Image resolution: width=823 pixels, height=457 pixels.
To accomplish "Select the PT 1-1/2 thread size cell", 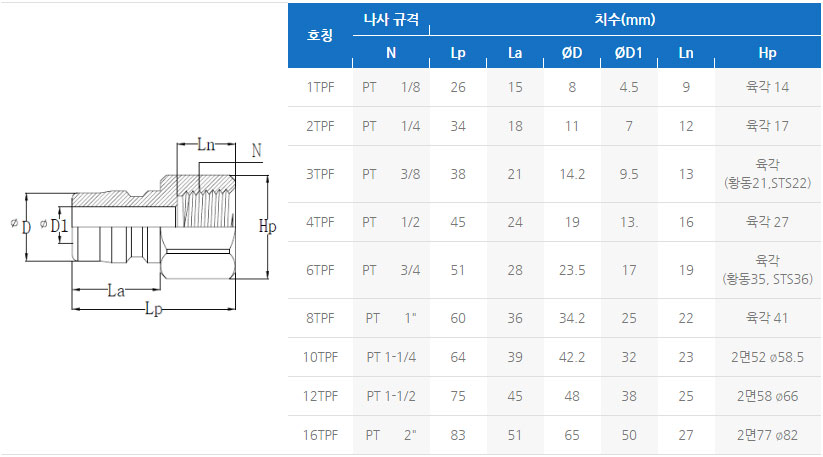I will (391, 396).
